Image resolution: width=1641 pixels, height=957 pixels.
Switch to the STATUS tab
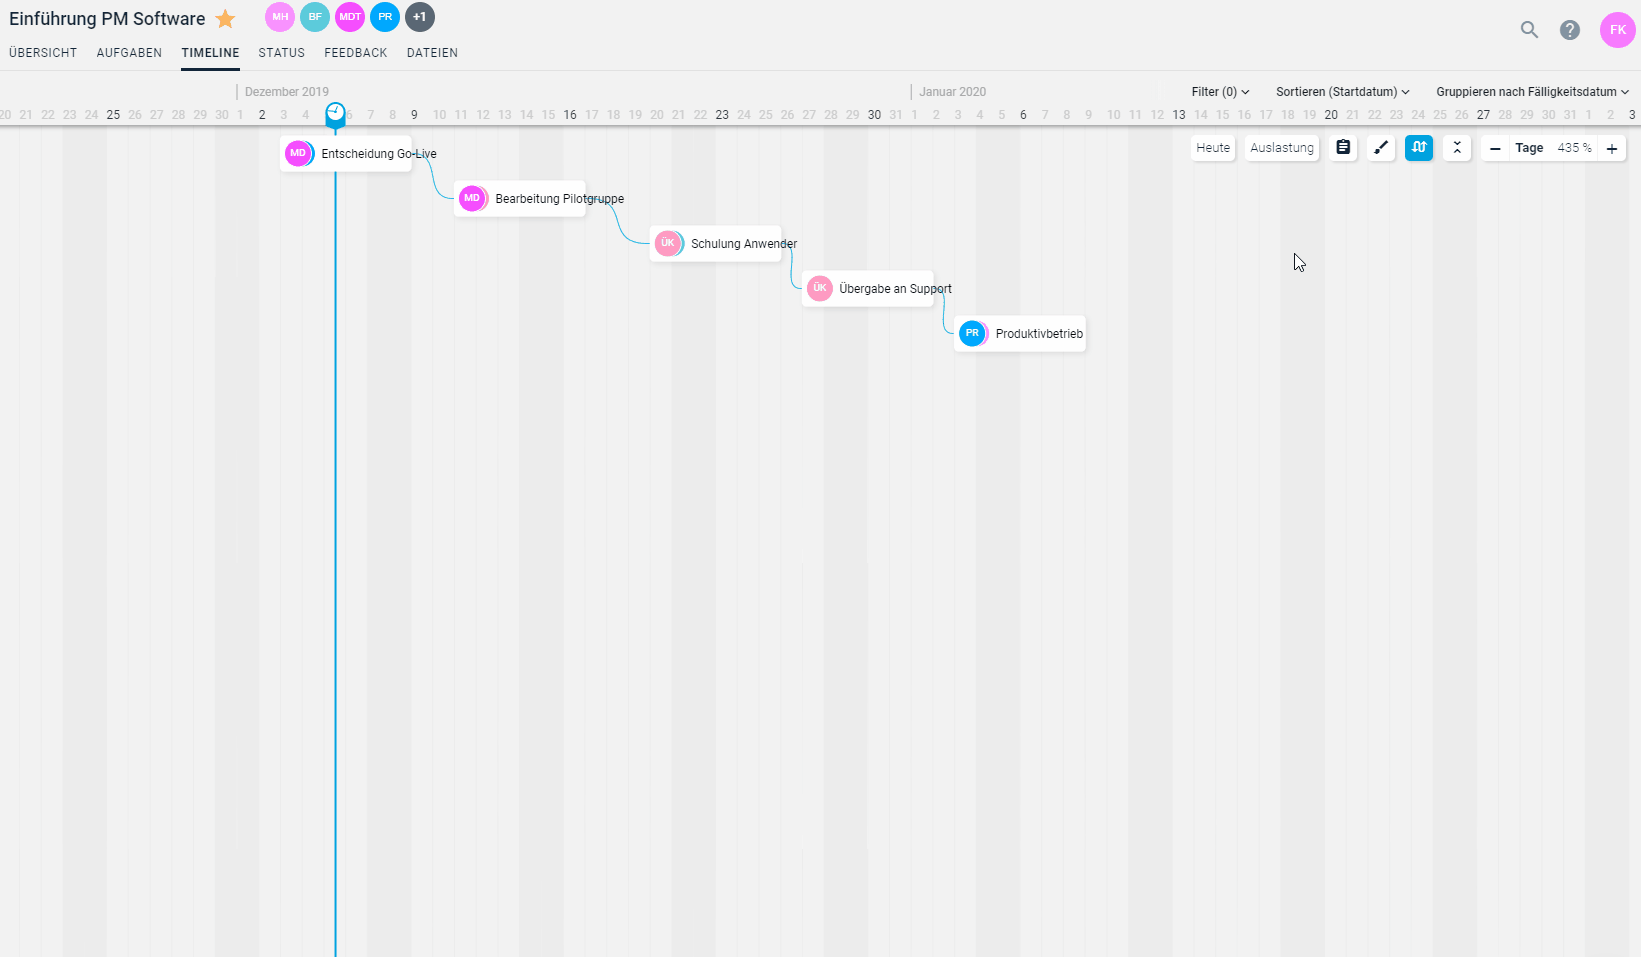pyautogui.click(x=281, y=53)
